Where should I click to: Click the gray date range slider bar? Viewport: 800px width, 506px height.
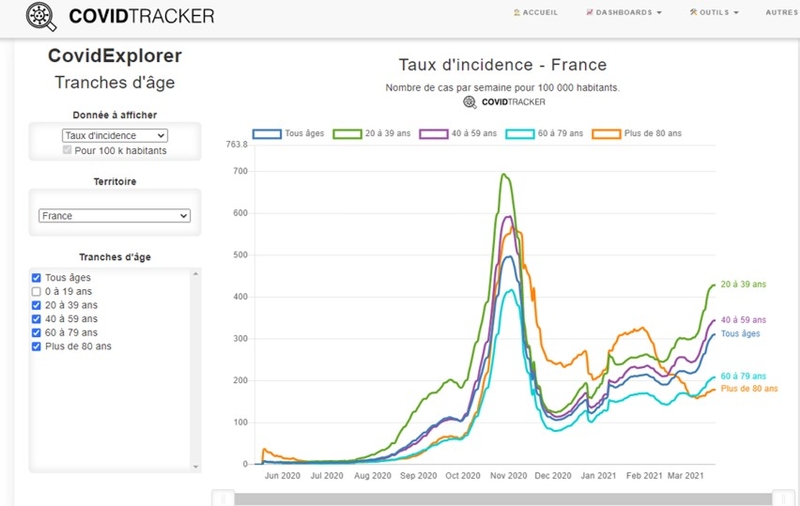(503, 499)
